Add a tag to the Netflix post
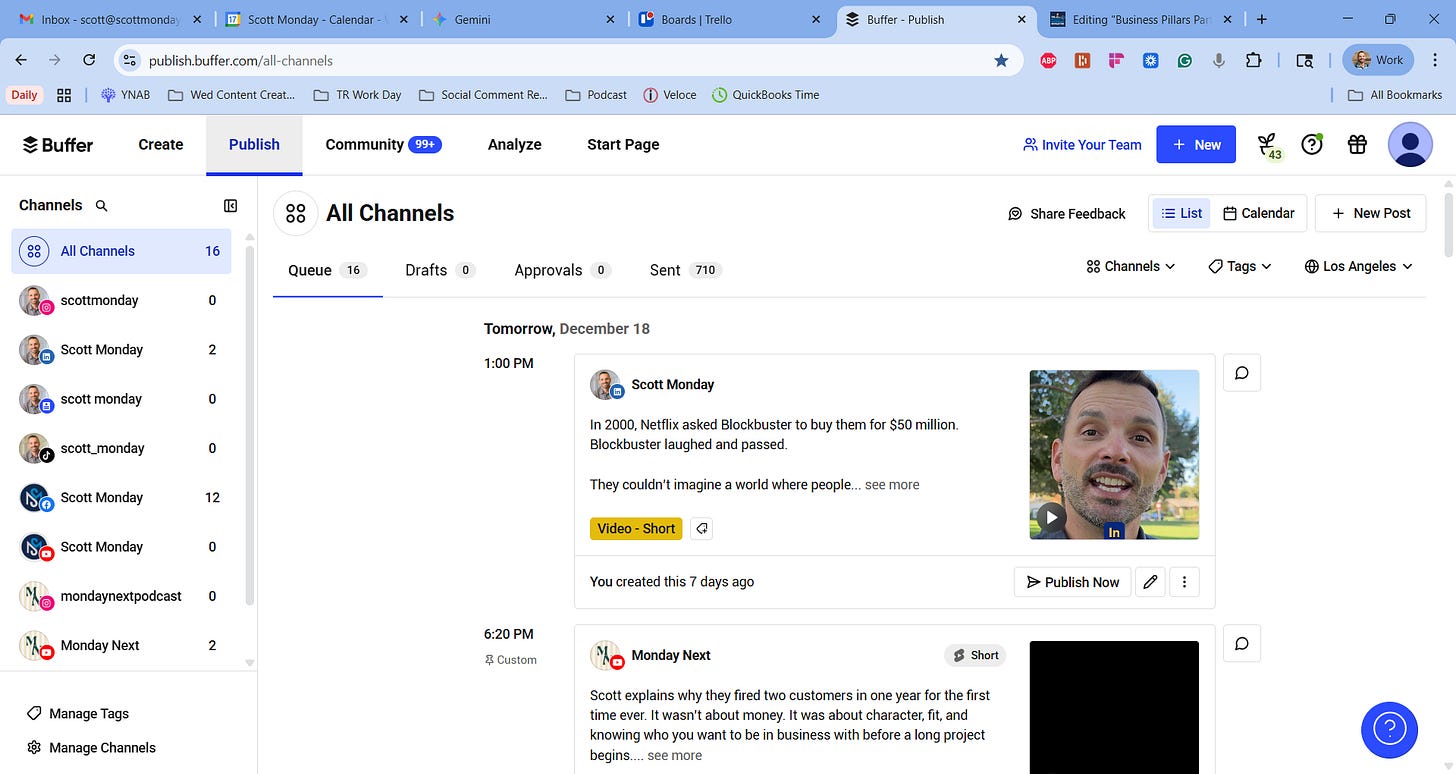 [702, 529]
